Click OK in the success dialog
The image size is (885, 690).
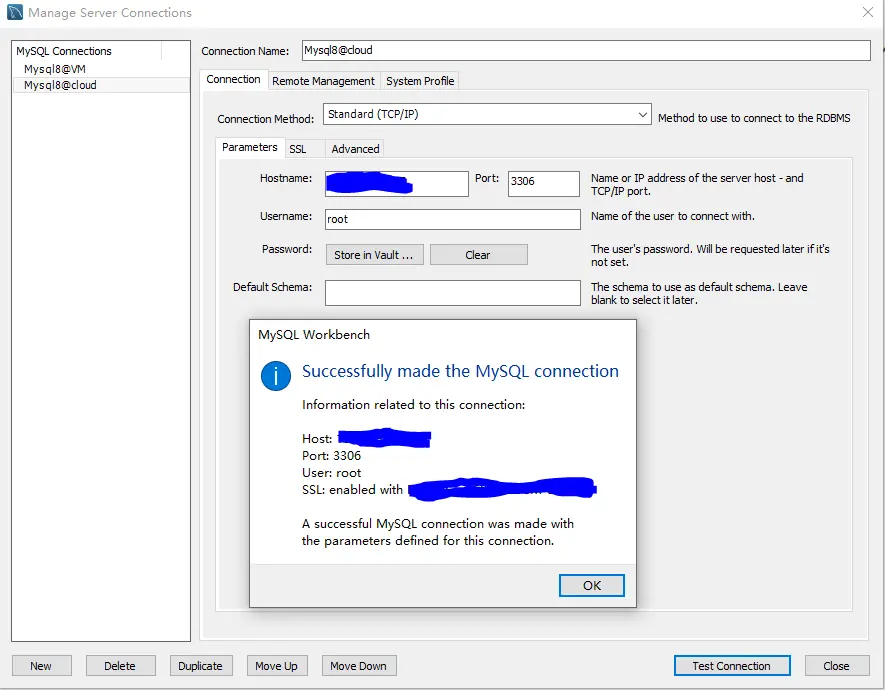[592, 586]
